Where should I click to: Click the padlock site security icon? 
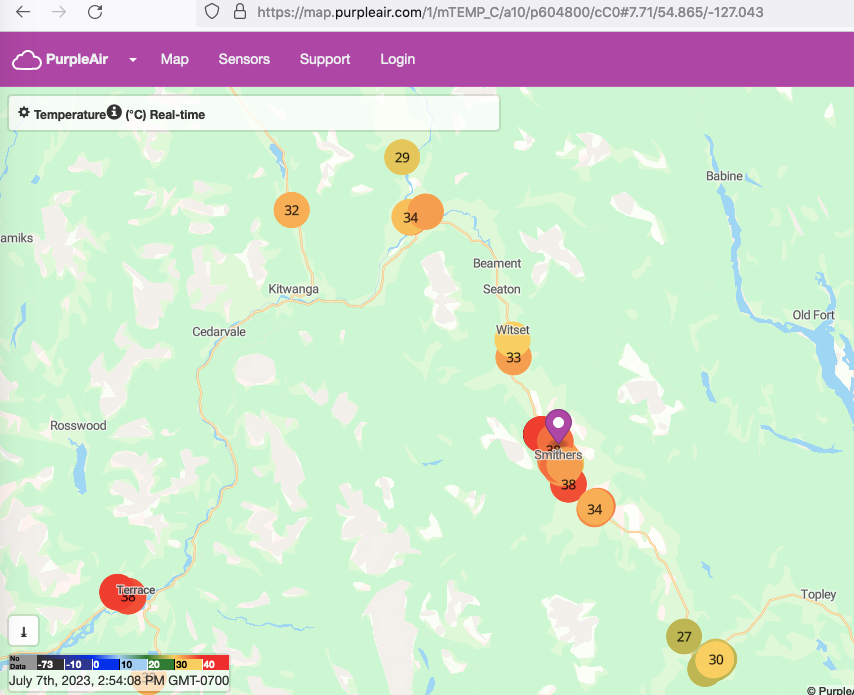(239, 12)
